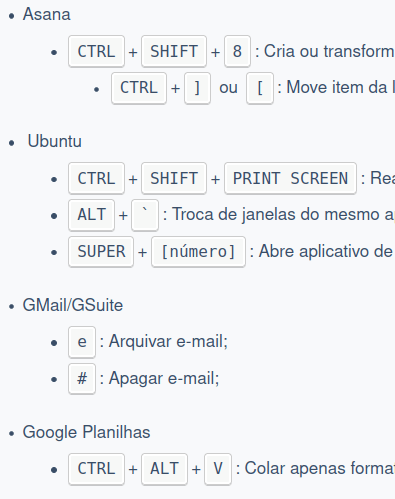The image size is (395, 499).
Task: Click the Ubuntu list heading
Action: [55, 141]
